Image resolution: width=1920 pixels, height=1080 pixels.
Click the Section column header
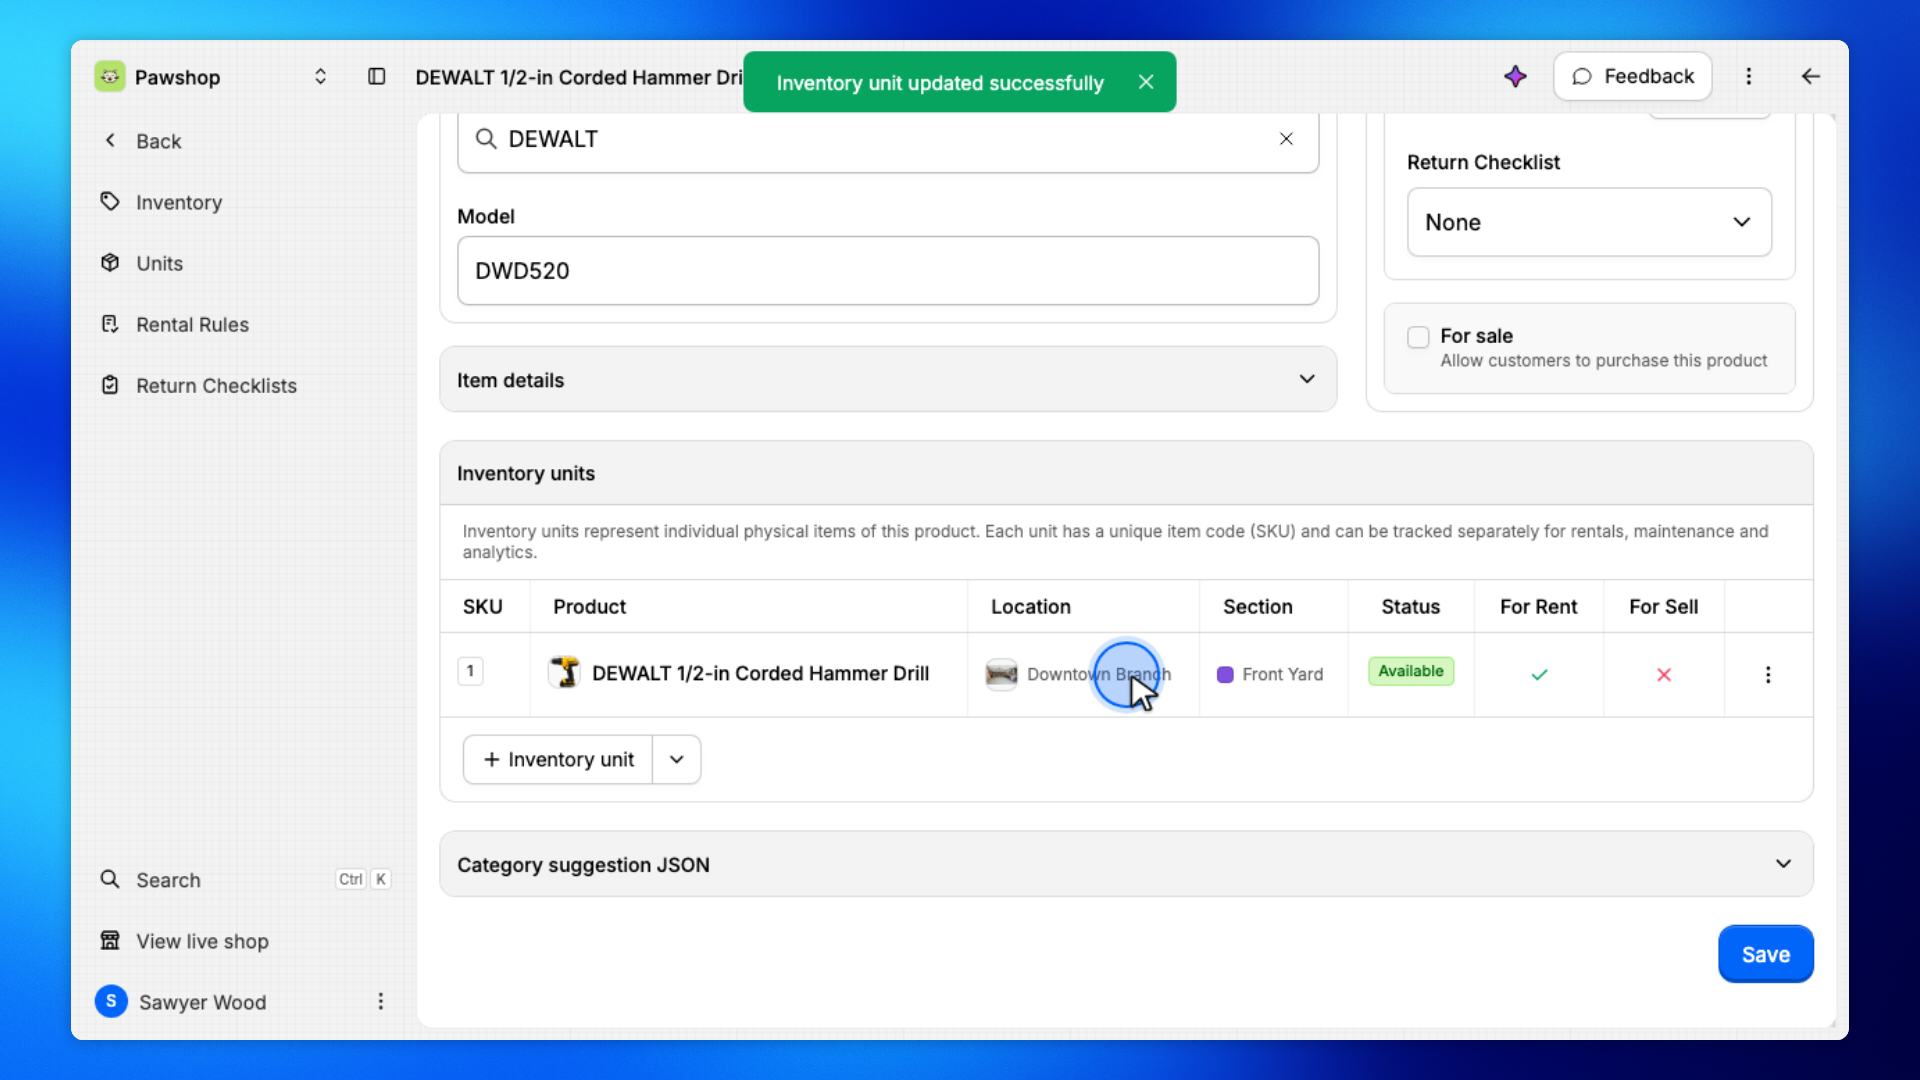(x=1257, y=607)
